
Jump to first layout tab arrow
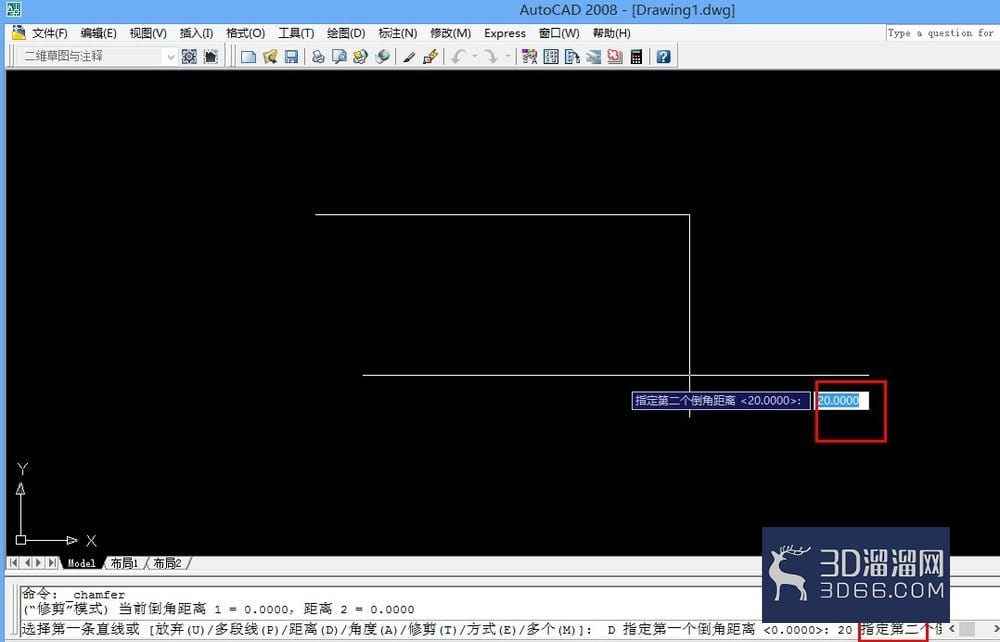coord(13,563)
